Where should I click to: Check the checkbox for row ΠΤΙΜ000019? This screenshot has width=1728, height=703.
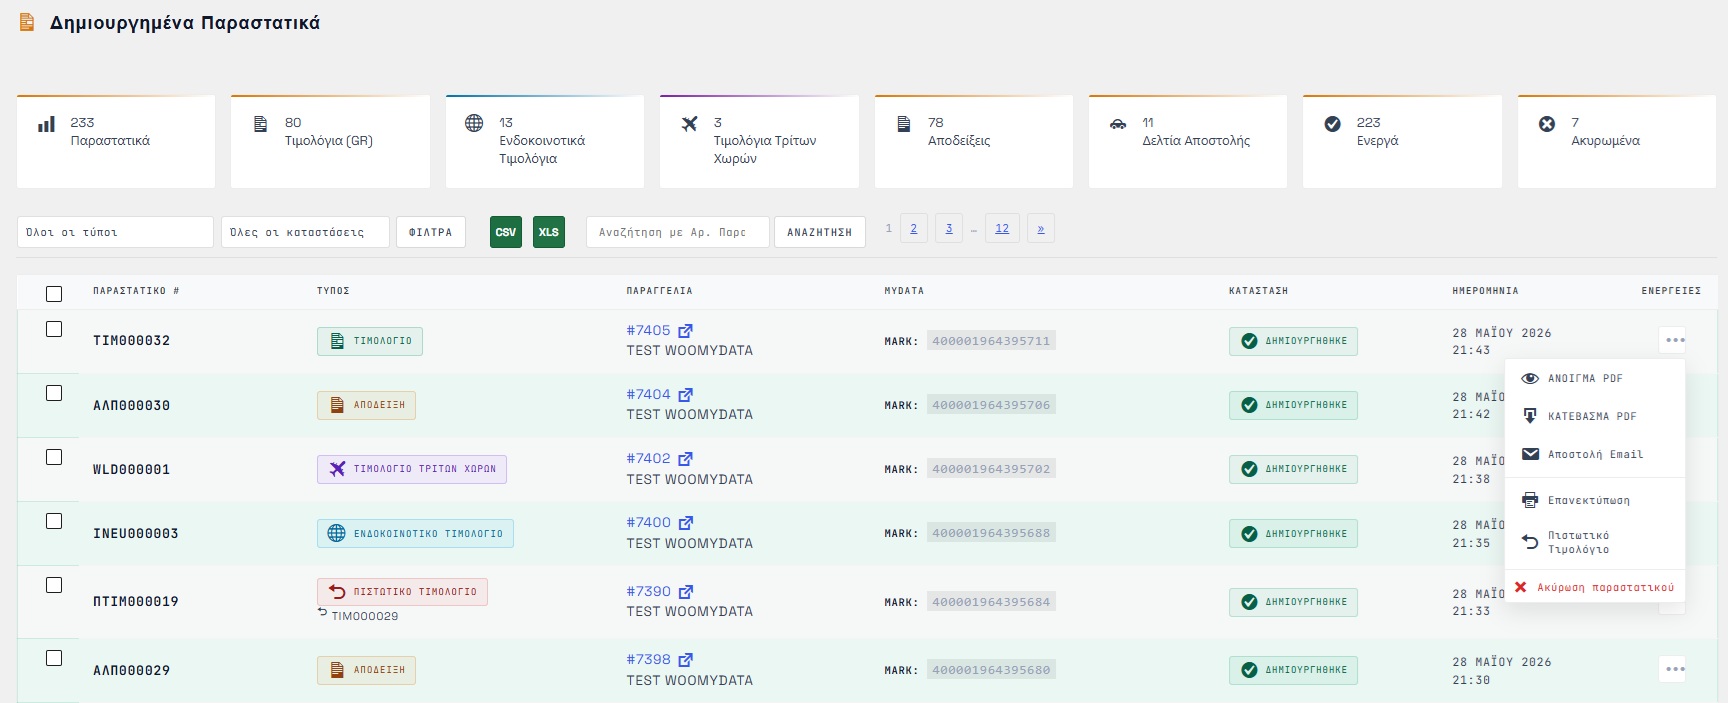(54, 585)
